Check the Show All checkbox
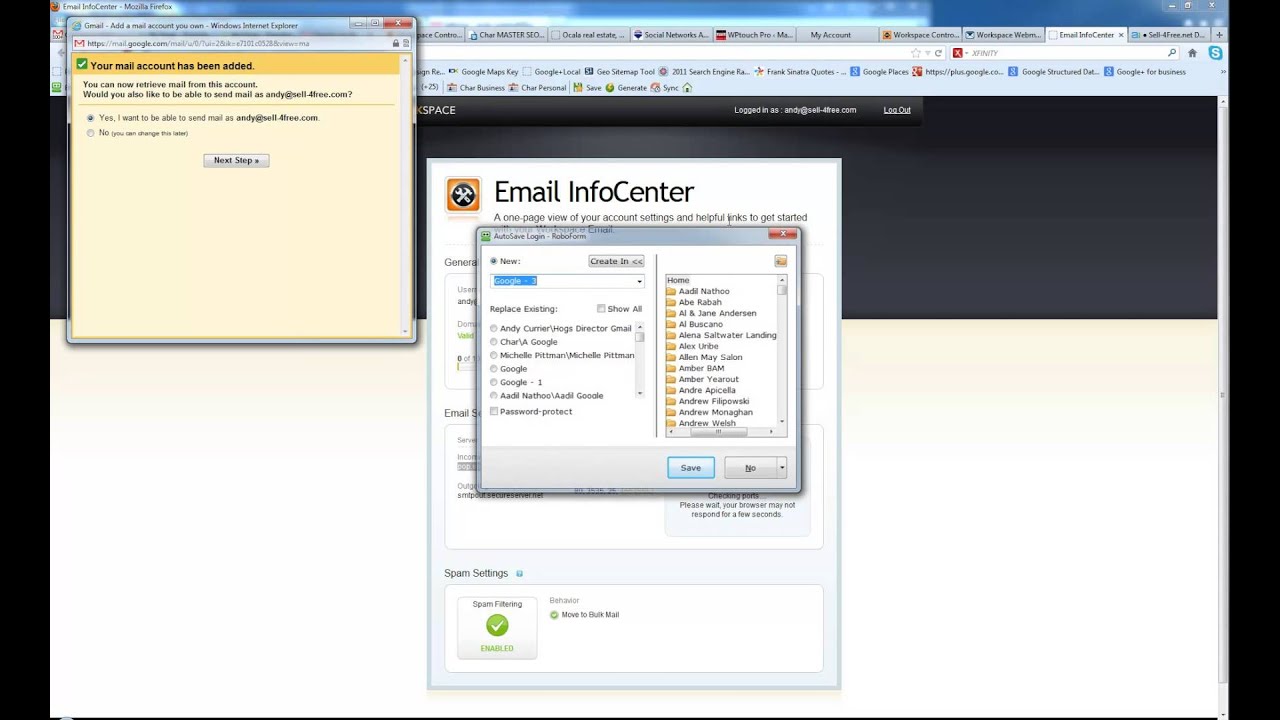The image size is (1280, 720). [601, 309]
